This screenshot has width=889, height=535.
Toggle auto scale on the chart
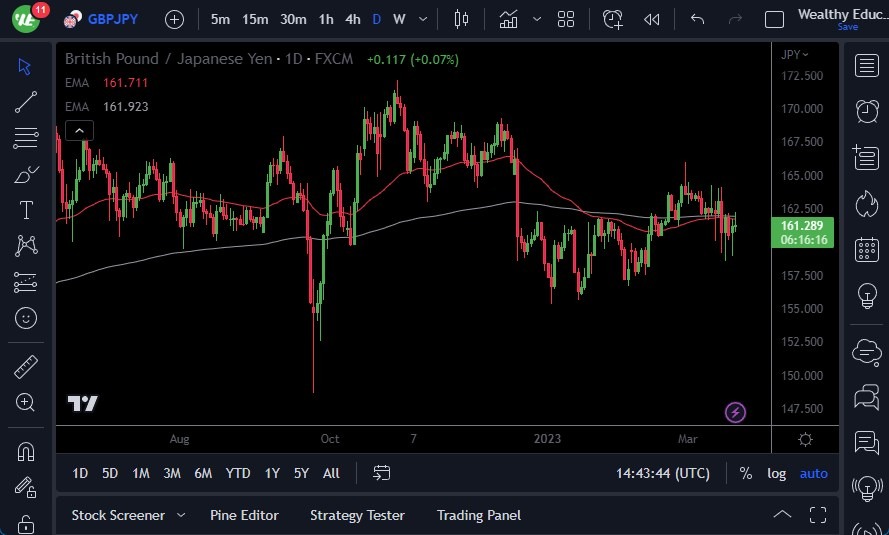tap(813, 473)
